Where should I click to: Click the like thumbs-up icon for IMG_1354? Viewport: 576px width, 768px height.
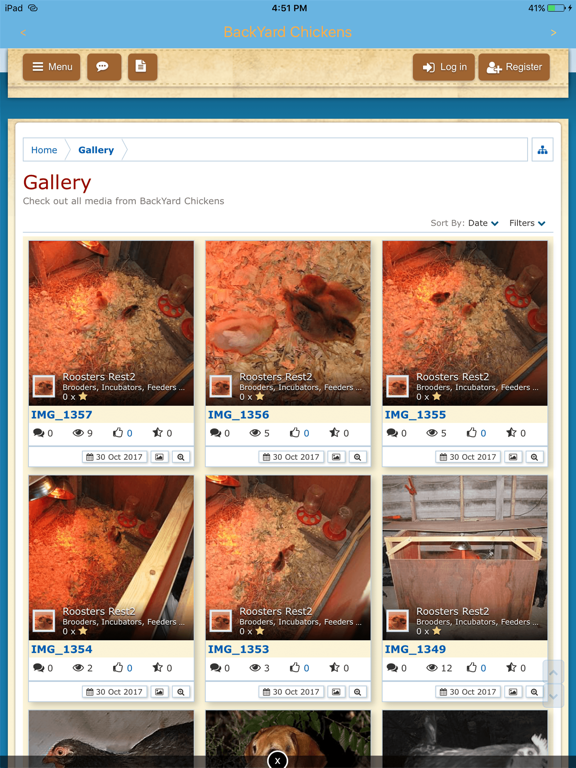tap(118, 667)
